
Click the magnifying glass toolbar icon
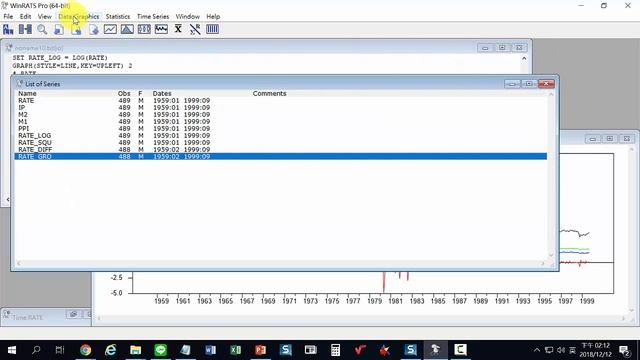[42, 29]
